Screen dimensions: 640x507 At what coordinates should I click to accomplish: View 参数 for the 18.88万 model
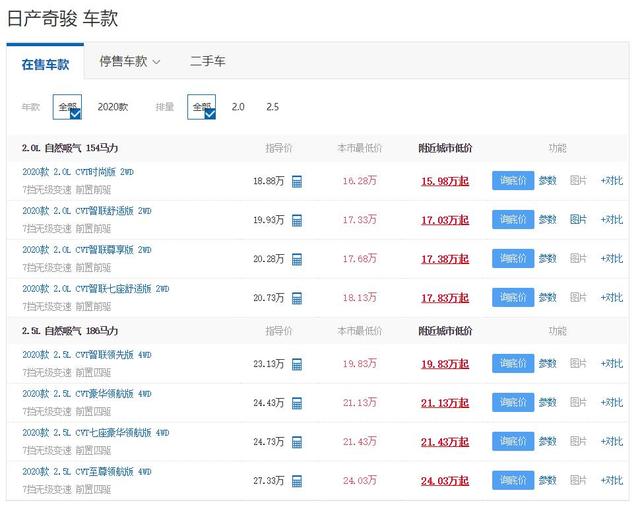pyautogui.click(x=547, y=180)
